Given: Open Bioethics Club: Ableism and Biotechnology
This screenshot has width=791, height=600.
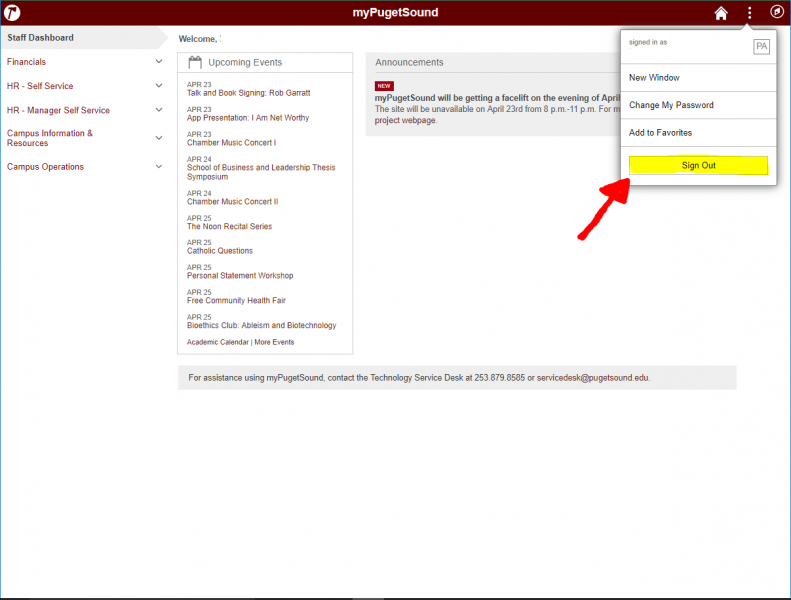Looking at the screenshot, I should pyautogui.click(x=261, y=325).
